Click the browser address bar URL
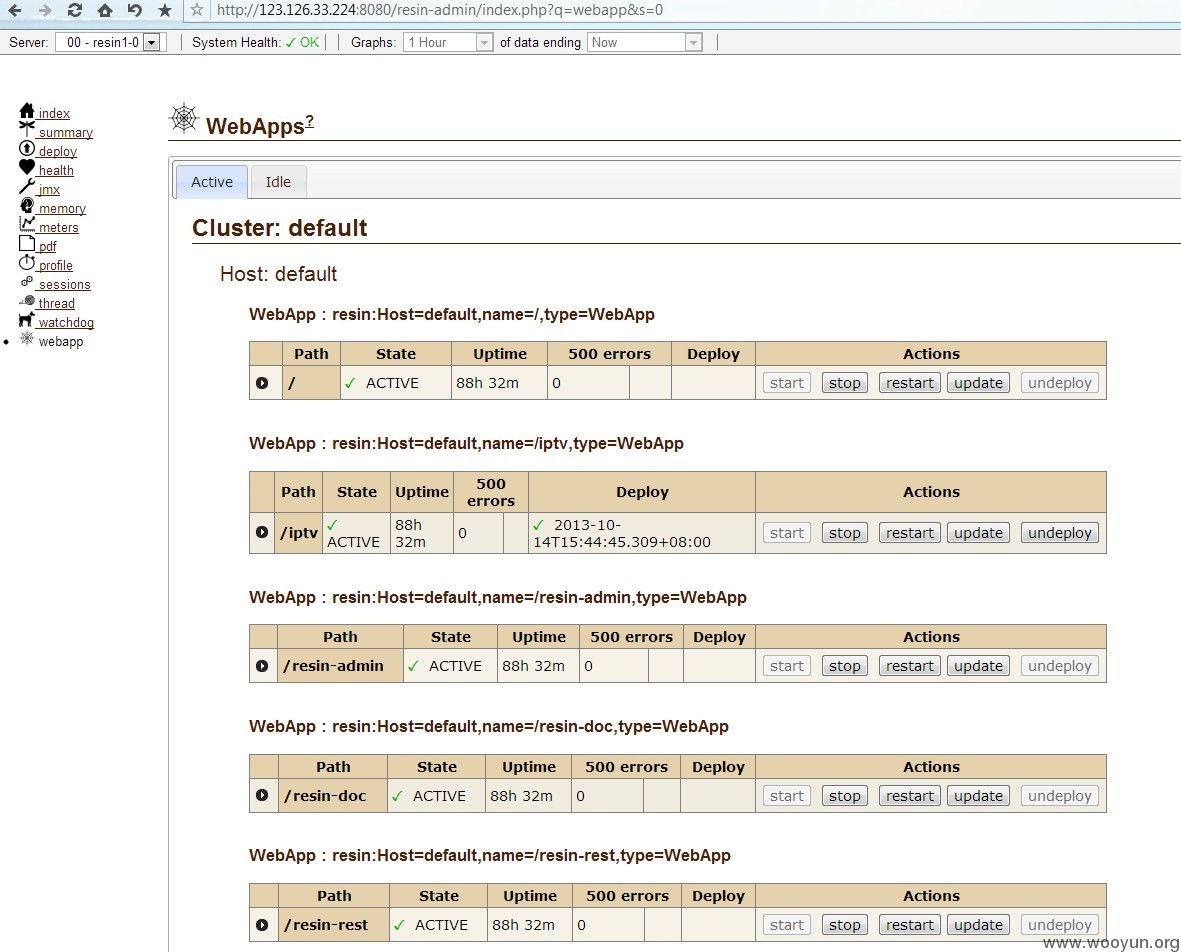The image size is (1181, 952). pyautogui.click(x=440, y=11)
